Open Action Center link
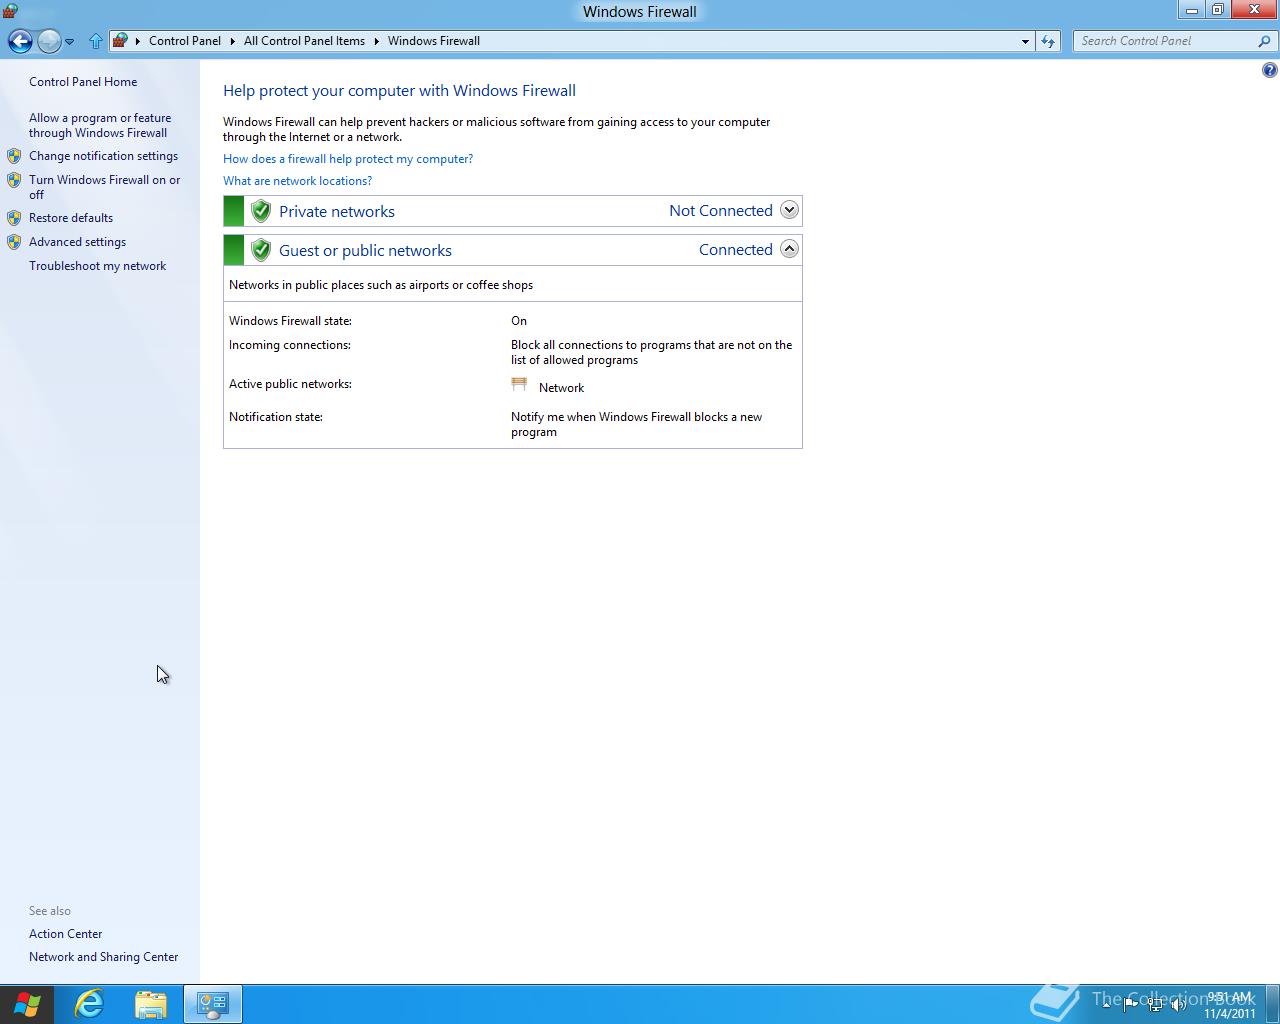The height and width of the screenshot is (1024, 1280). [65, 934]
